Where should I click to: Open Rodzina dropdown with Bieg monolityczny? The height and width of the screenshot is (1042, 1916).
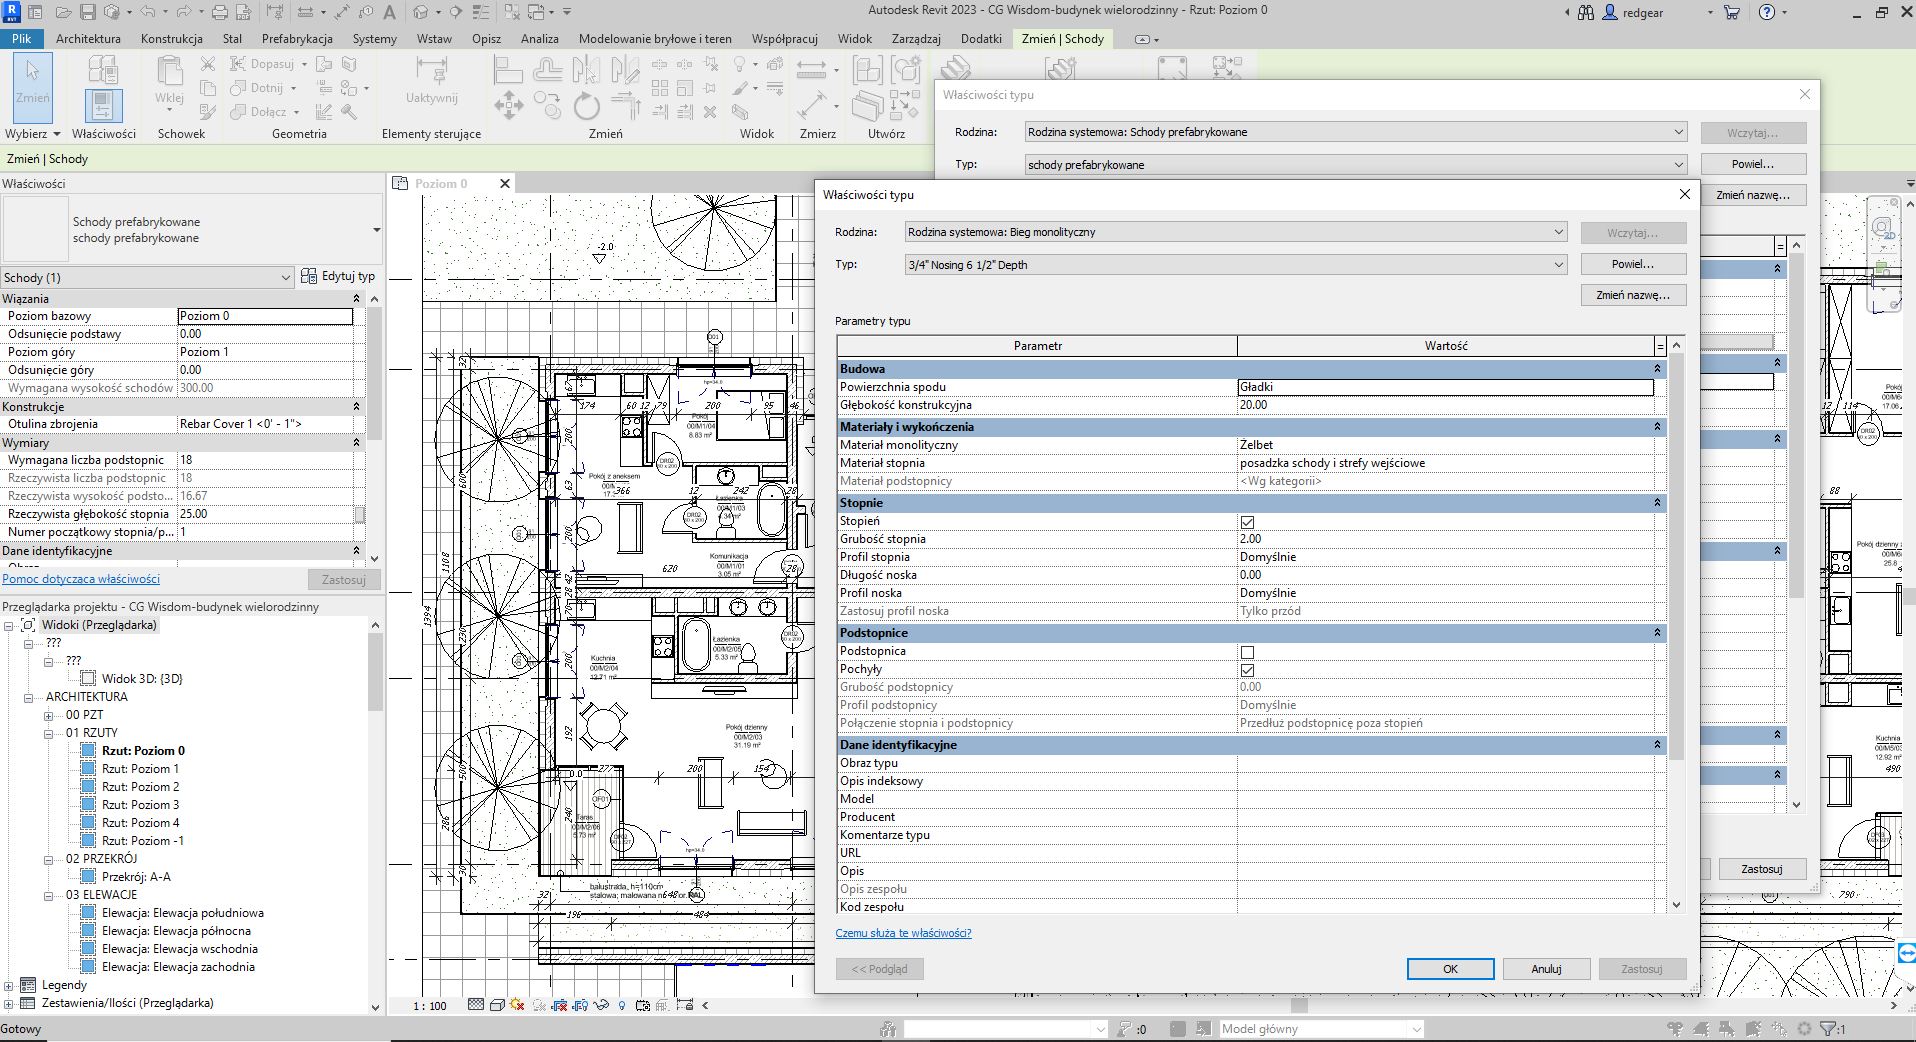coord(1557,232)
